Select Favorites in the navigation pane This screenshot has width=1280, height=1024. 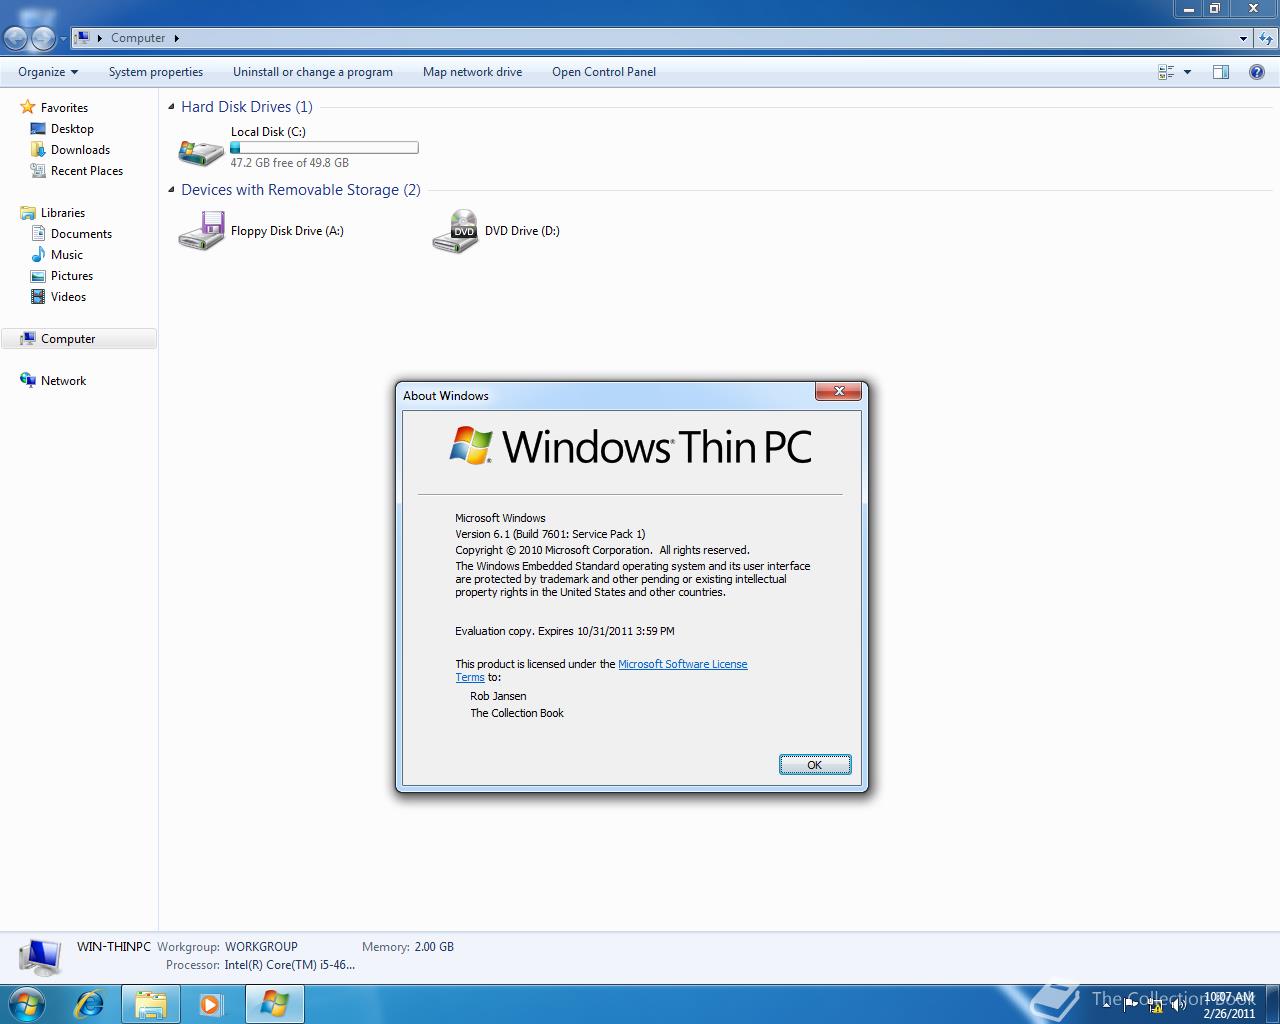pyautogui.click(x=64, y=107)
